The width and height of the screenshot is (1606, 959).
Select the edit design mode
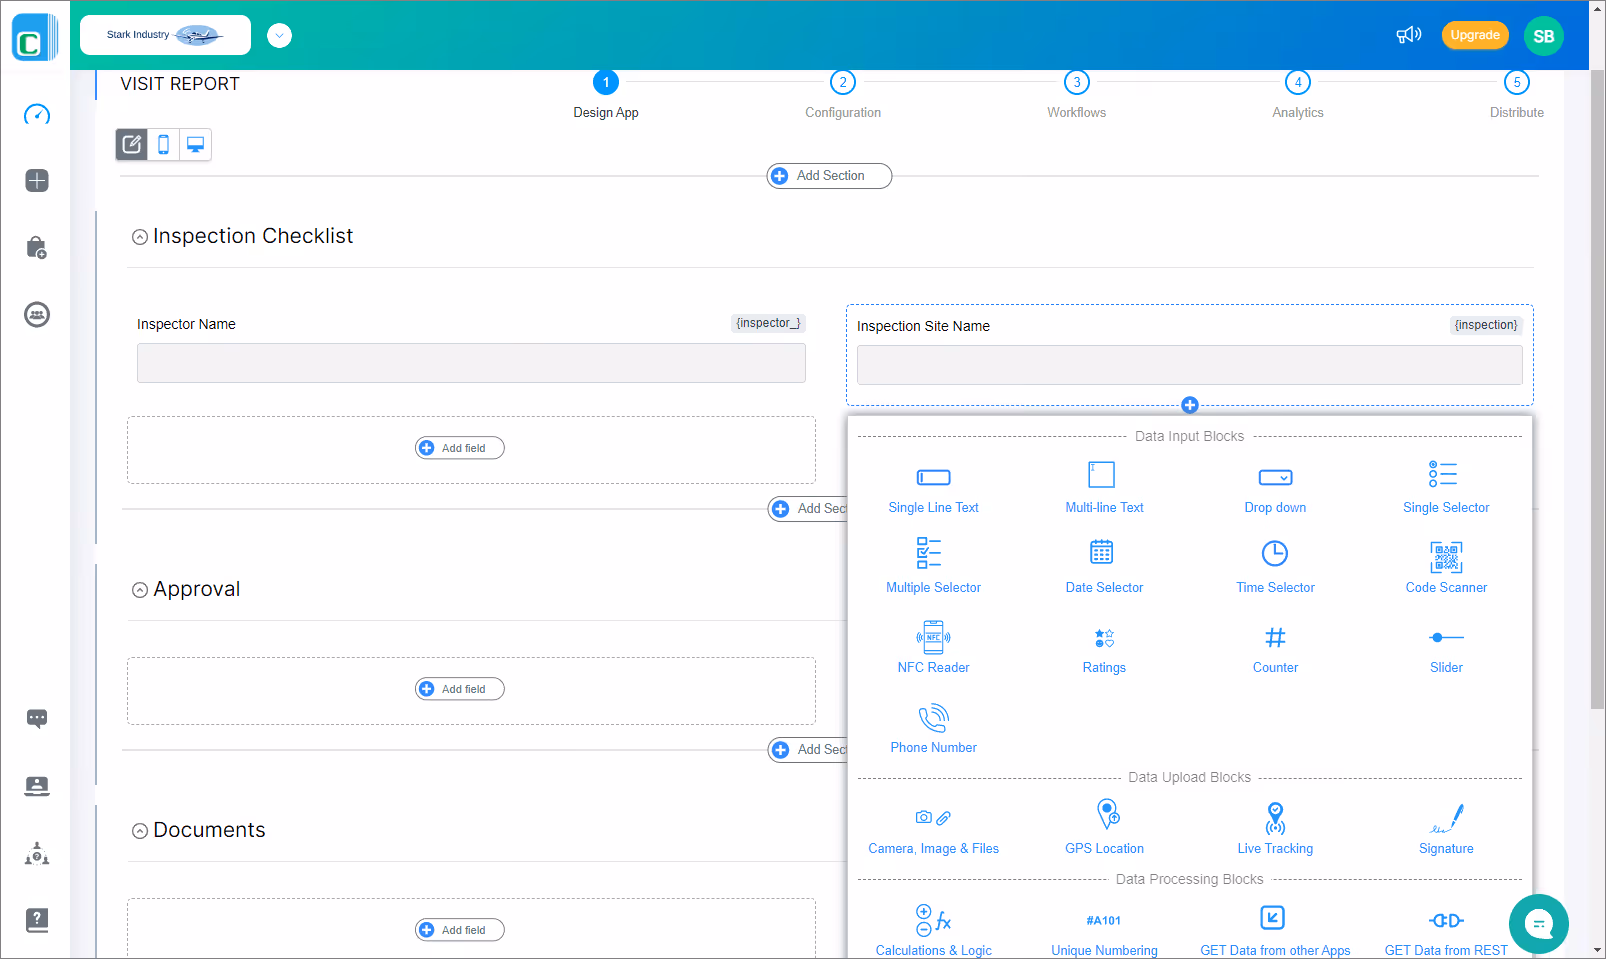click(x=131, y=144)
